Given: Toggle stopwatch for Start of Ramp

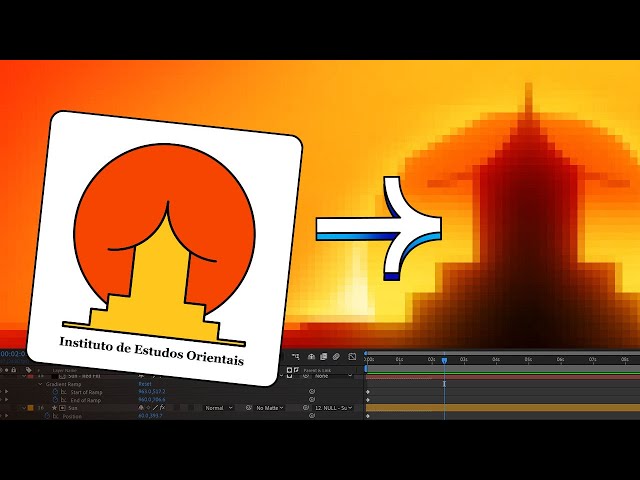Looking at the screenshot, I should [x=55, y=392].
